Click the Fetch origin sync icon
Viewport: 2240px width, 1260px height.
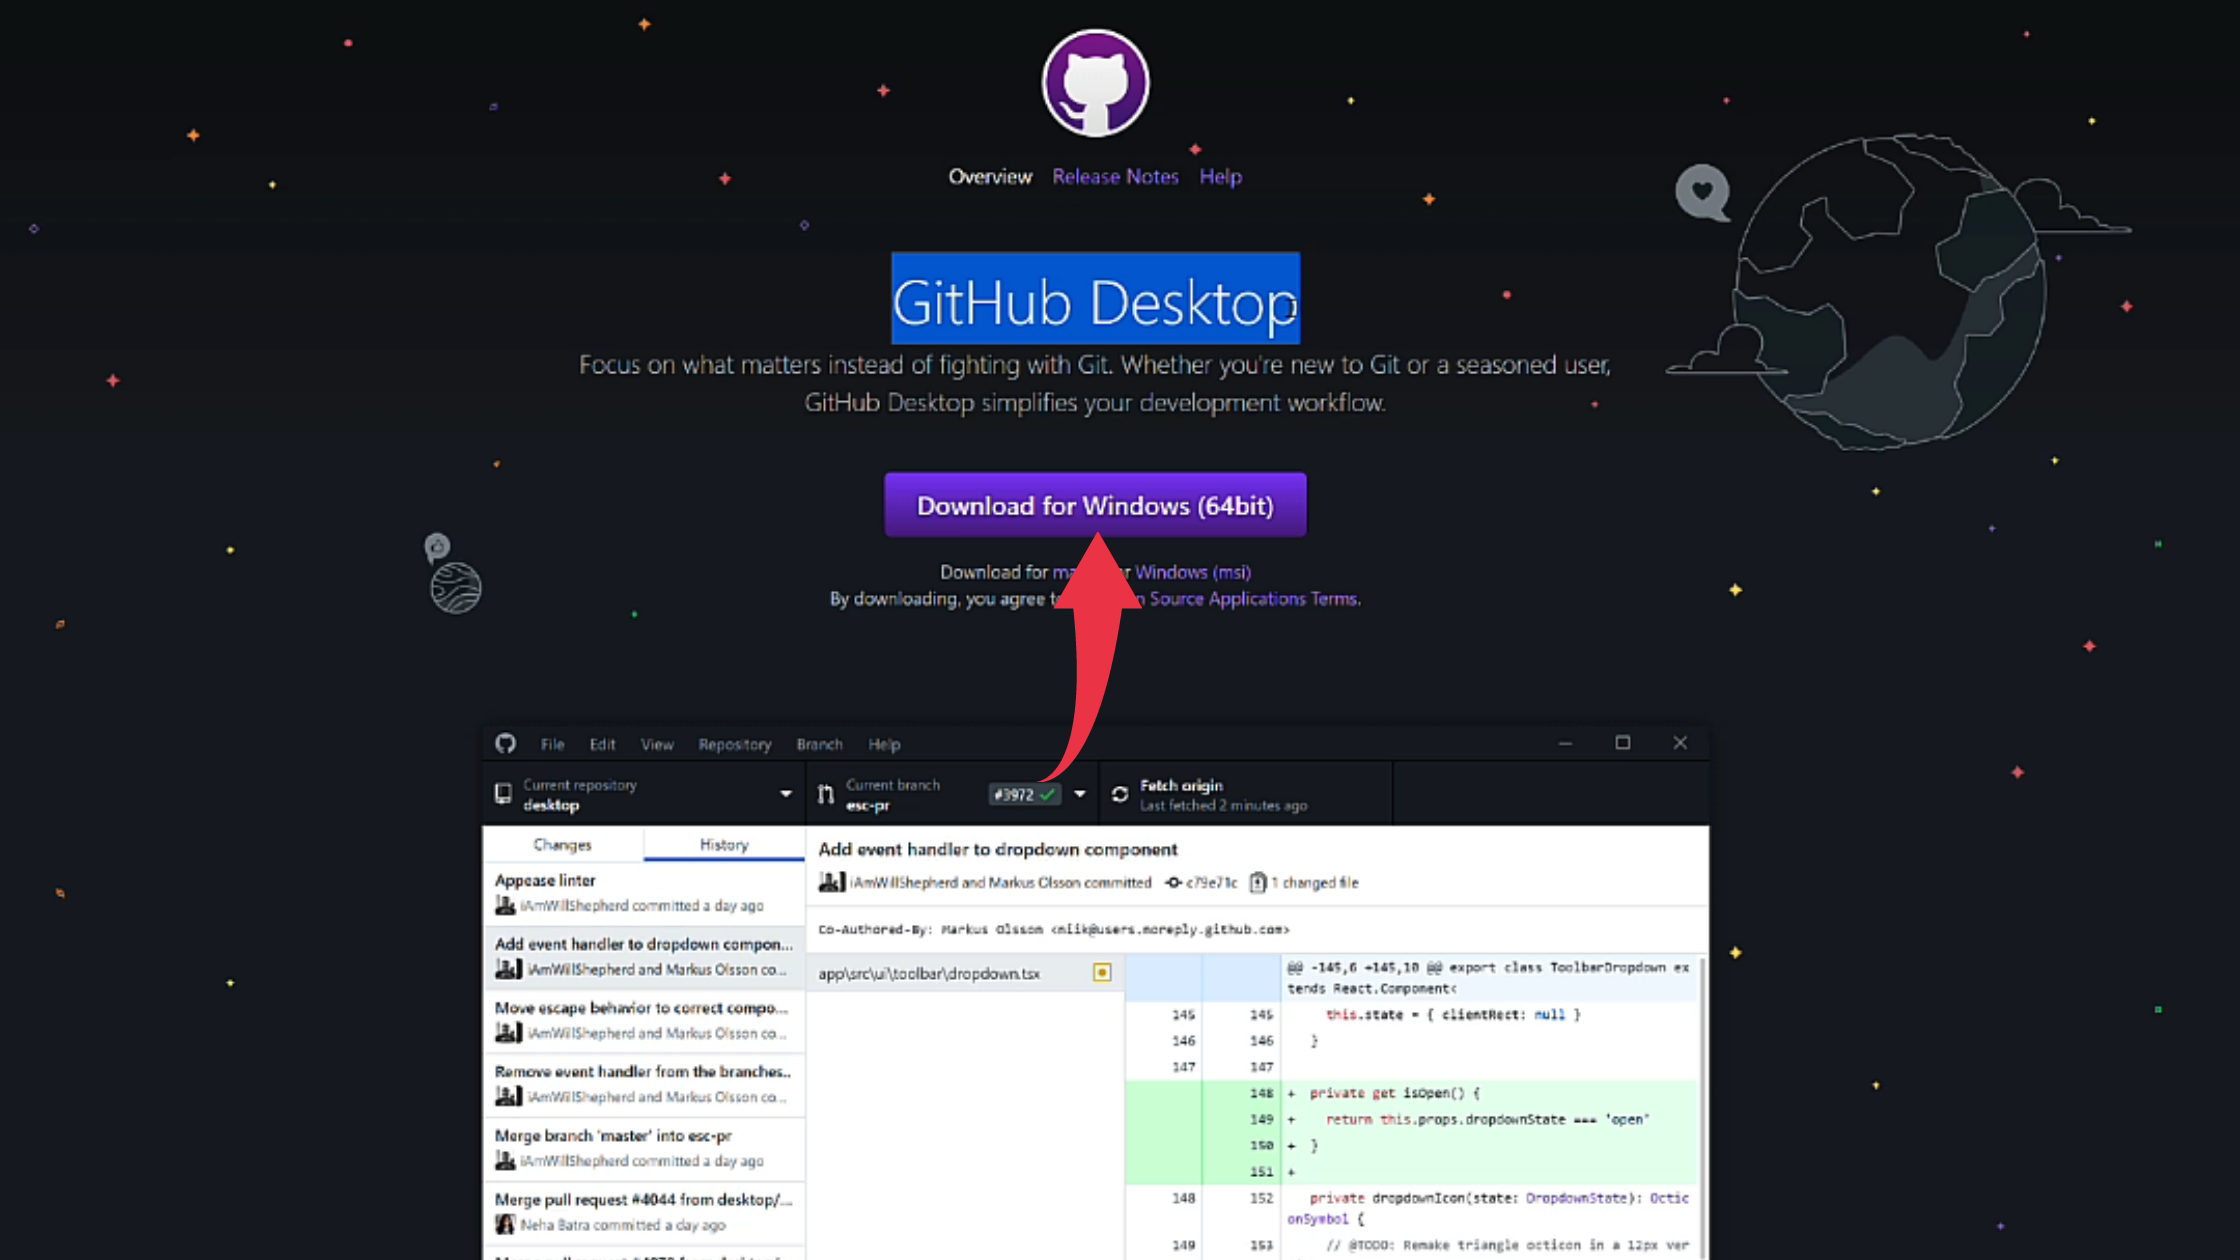pos(1120,794)
